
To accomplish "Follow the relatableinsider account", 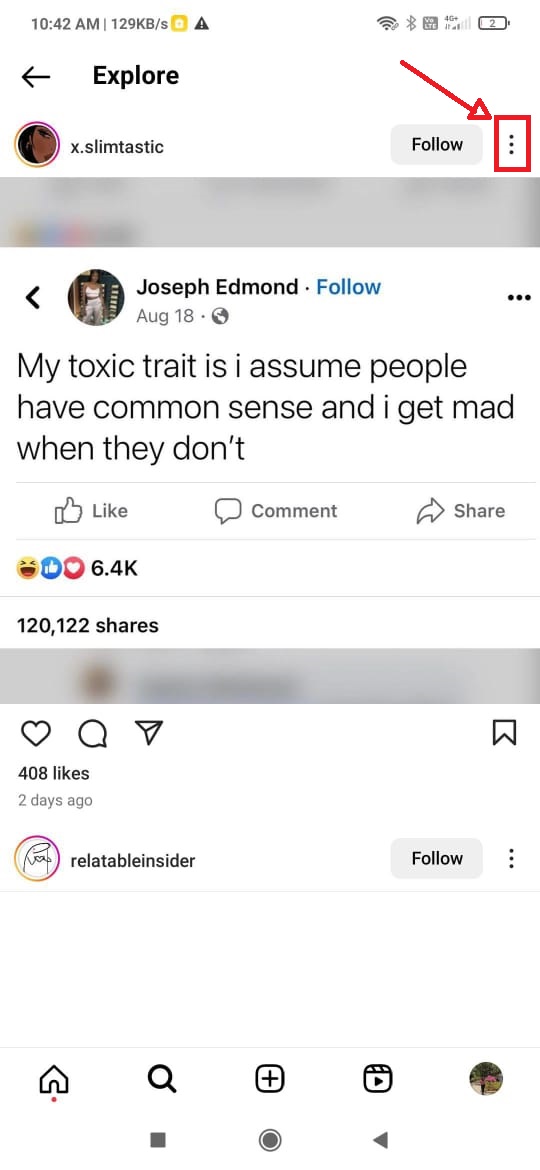I will [x=437, y=858].
